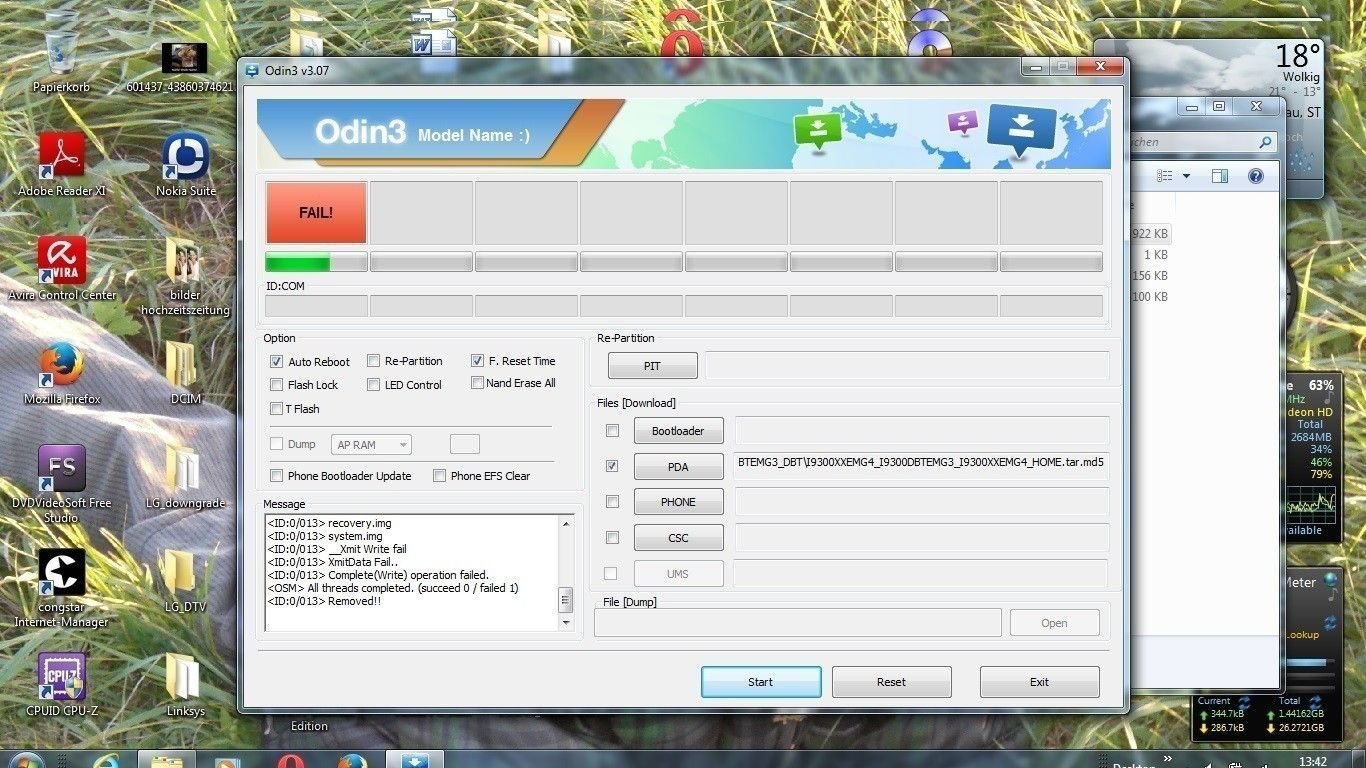Screen dimensions: 1366x768
Task: Click the message log scrollbar thumb
Action: (566, 599)
